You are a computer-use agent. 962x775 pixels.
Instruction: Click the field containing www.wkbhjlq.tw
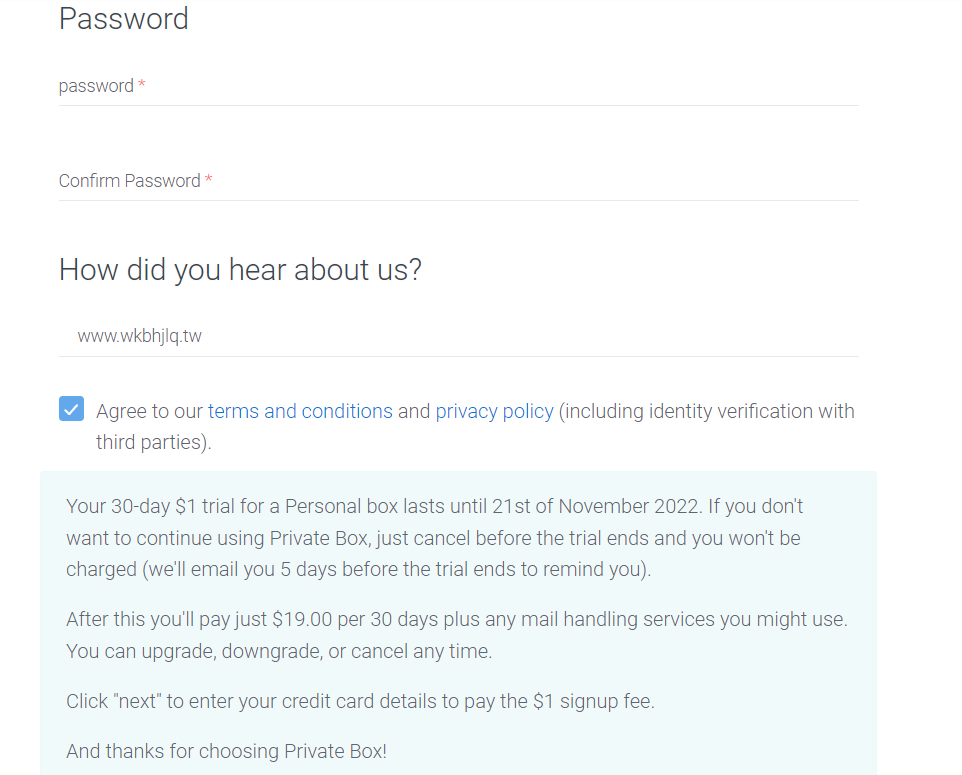458,336
